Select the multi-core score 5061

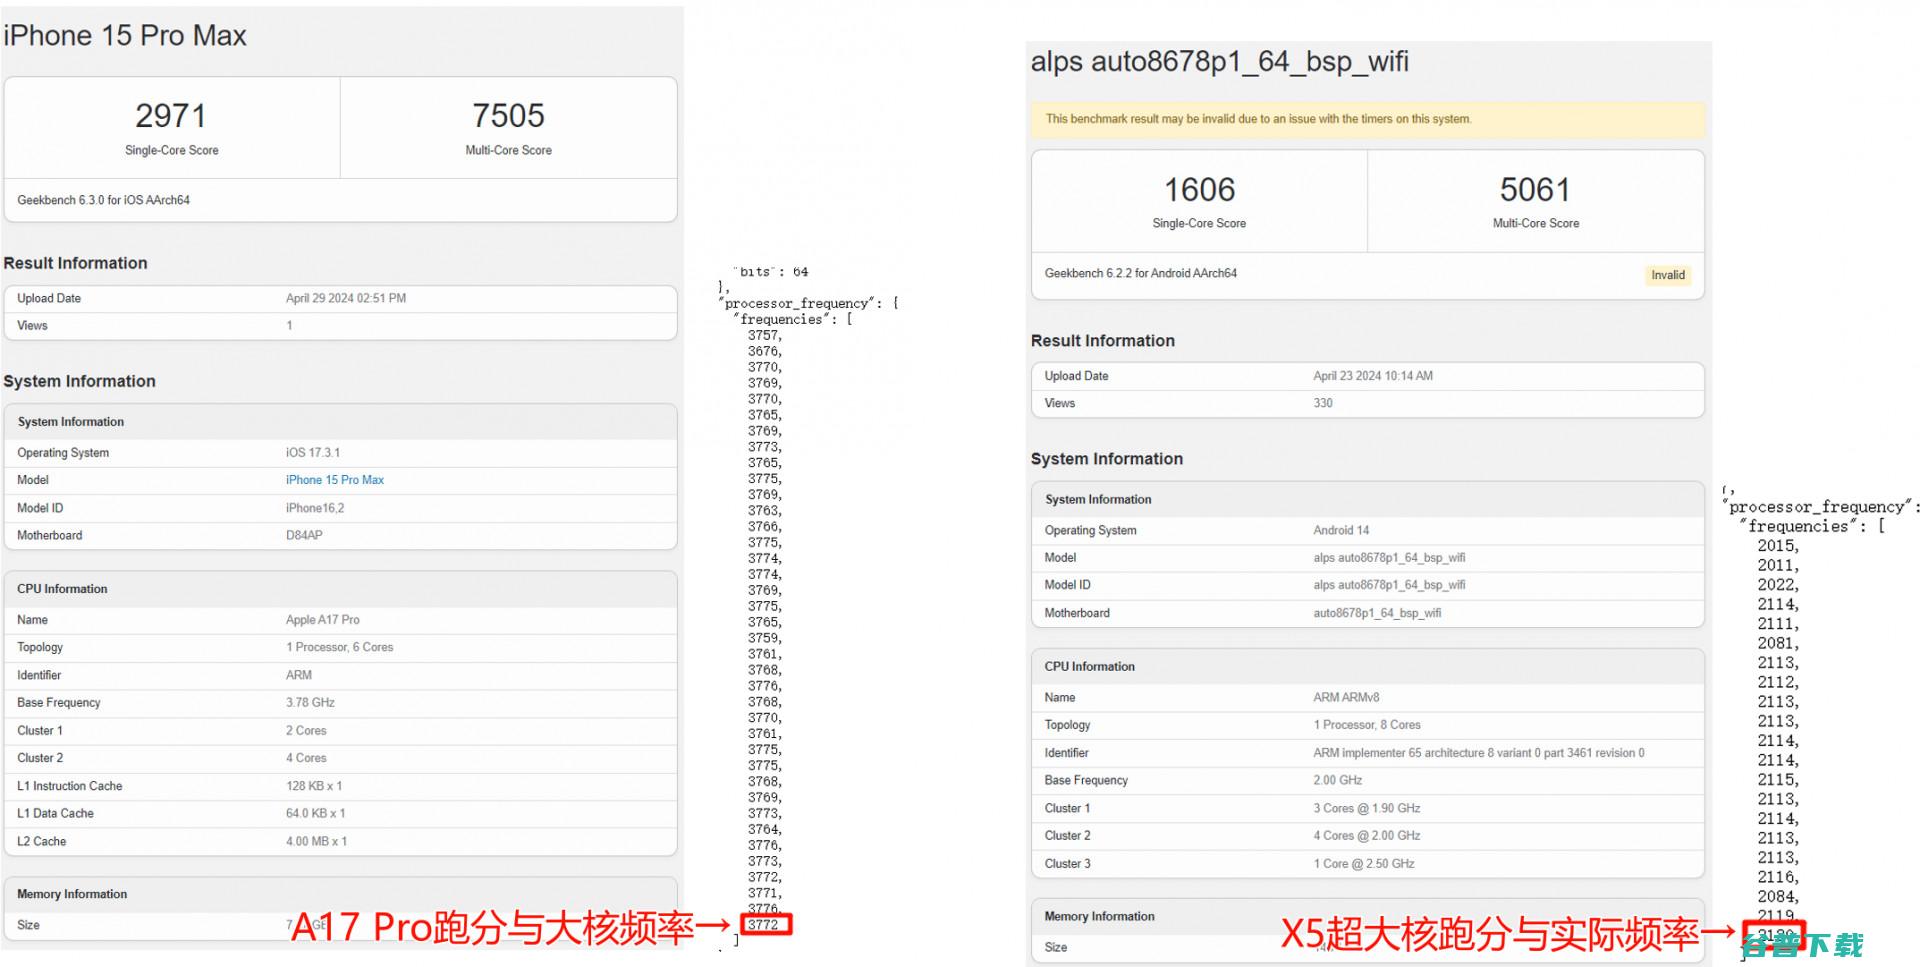click(1535, 190)
